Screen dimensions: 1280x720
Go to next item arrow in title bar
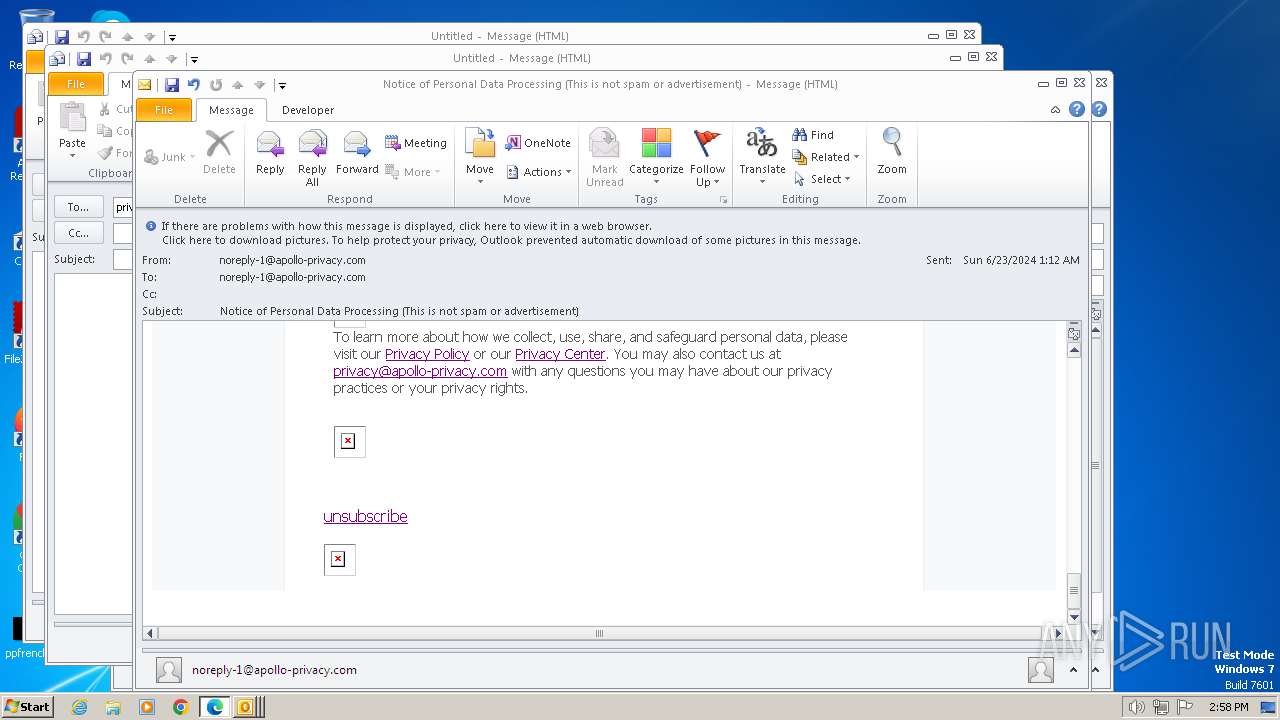pos(260,85)
